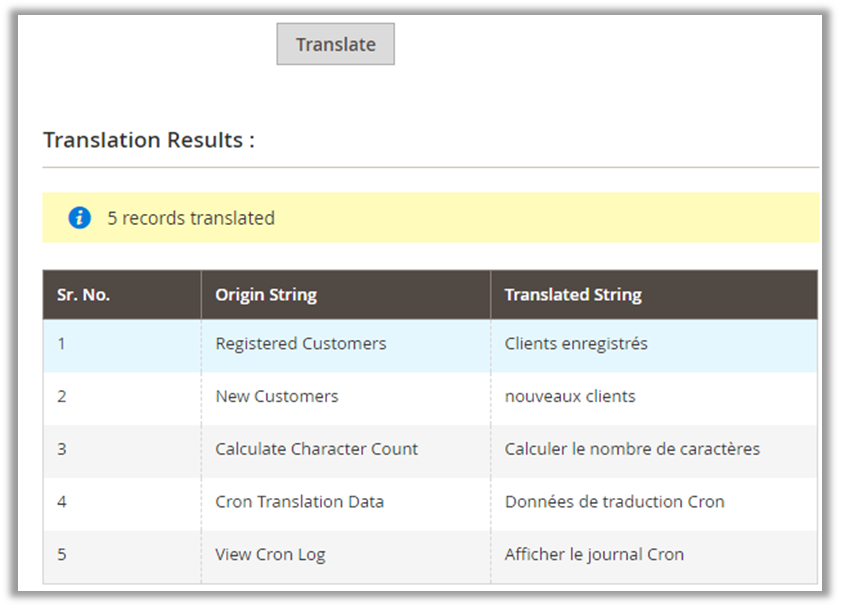
Task: Click the Translation Results heading
Action: point(149,140)
